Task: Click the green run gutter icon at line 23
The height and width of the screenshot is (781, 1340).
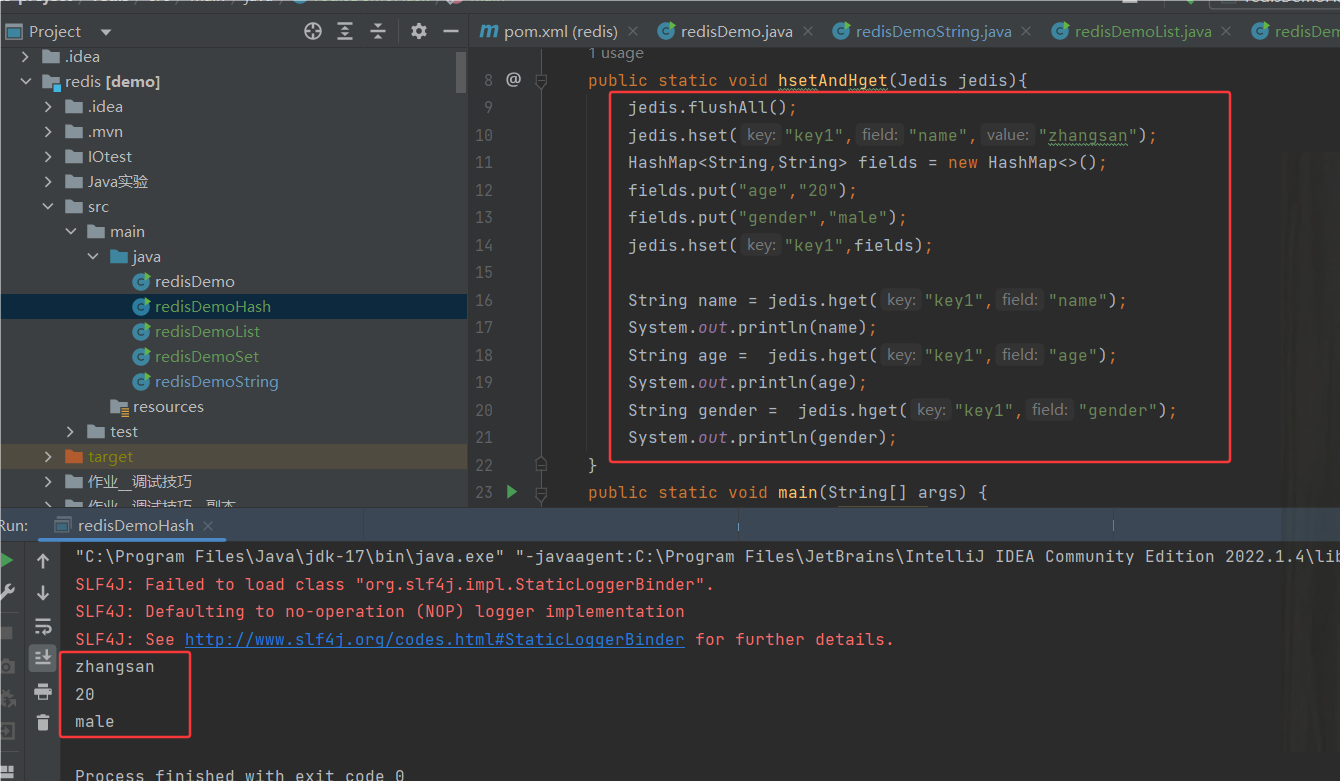Action: coord(512,492)
